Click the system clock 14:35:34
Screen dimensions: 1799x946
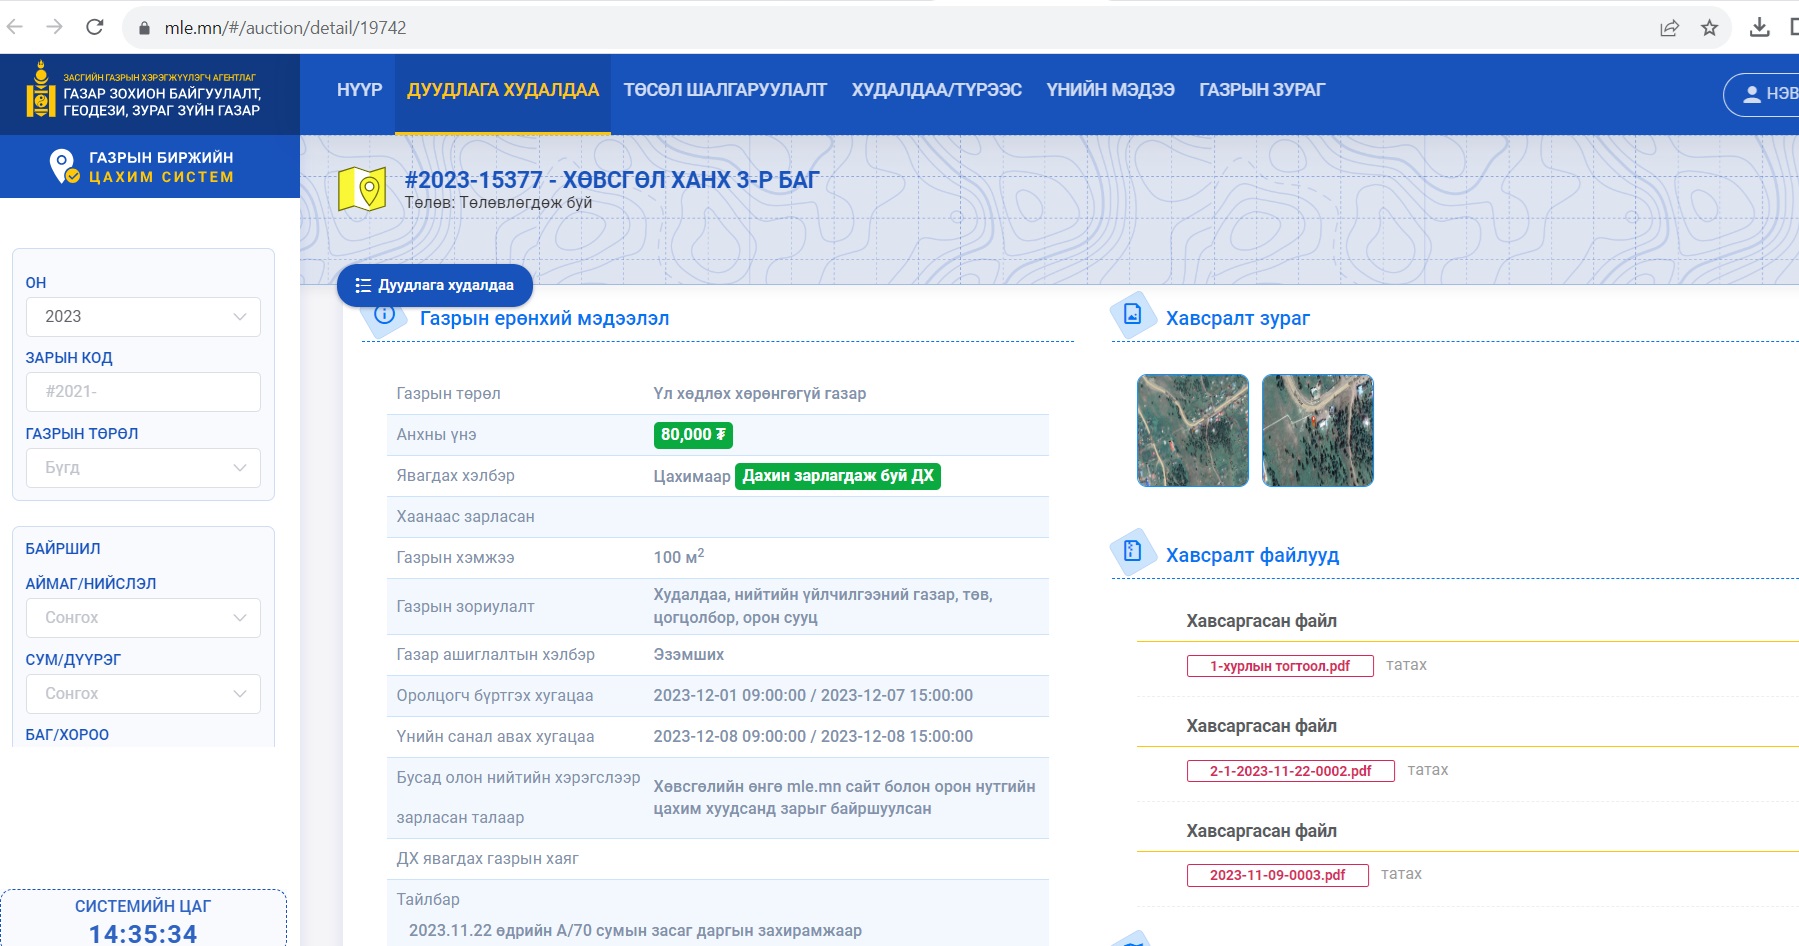[143, 934]
